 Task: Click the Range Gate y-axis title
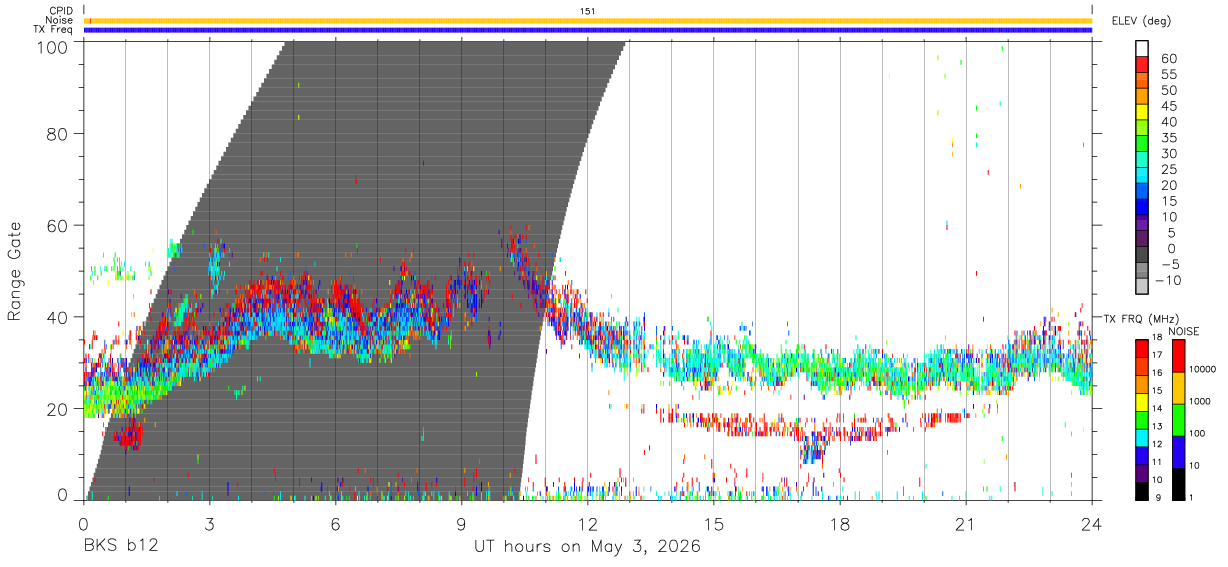tap(15, 271)
